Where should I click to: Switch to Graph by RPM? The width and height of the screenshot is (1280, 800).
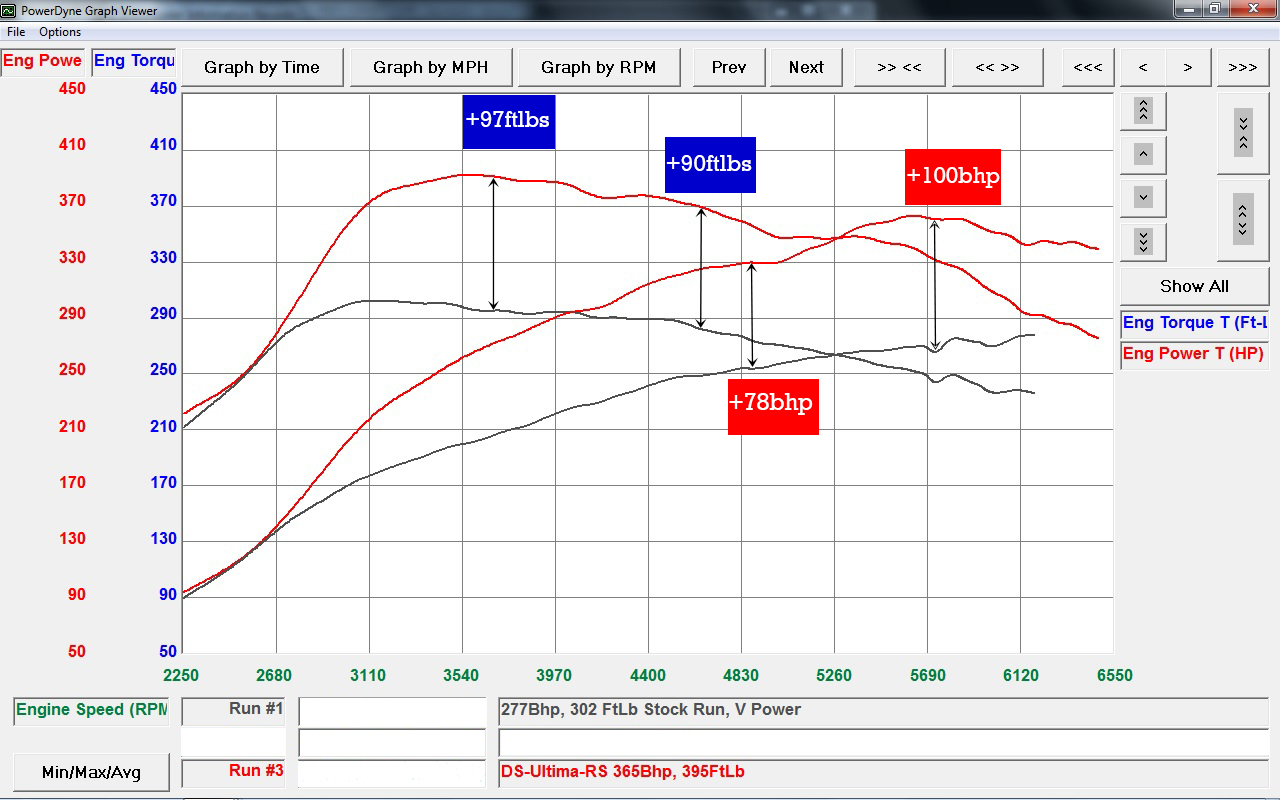pyautogui.click(x=599, y=67)
